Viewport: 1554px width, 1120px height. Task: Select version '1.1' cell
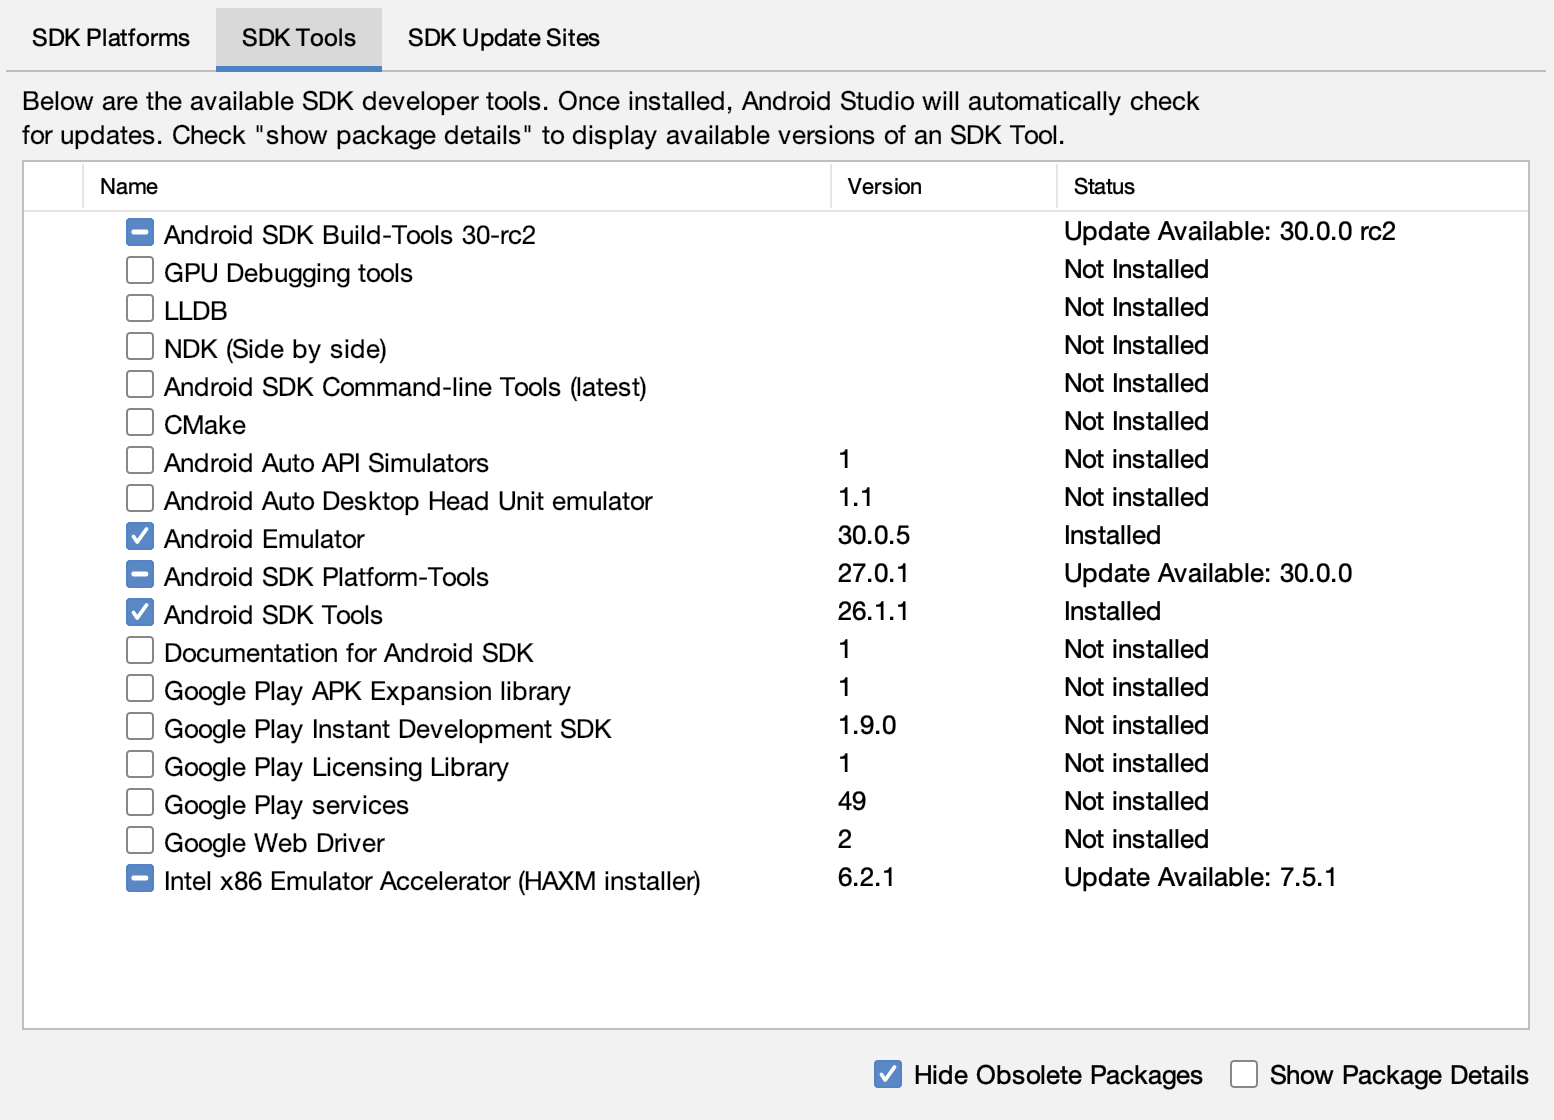click(x=855, y=497)
